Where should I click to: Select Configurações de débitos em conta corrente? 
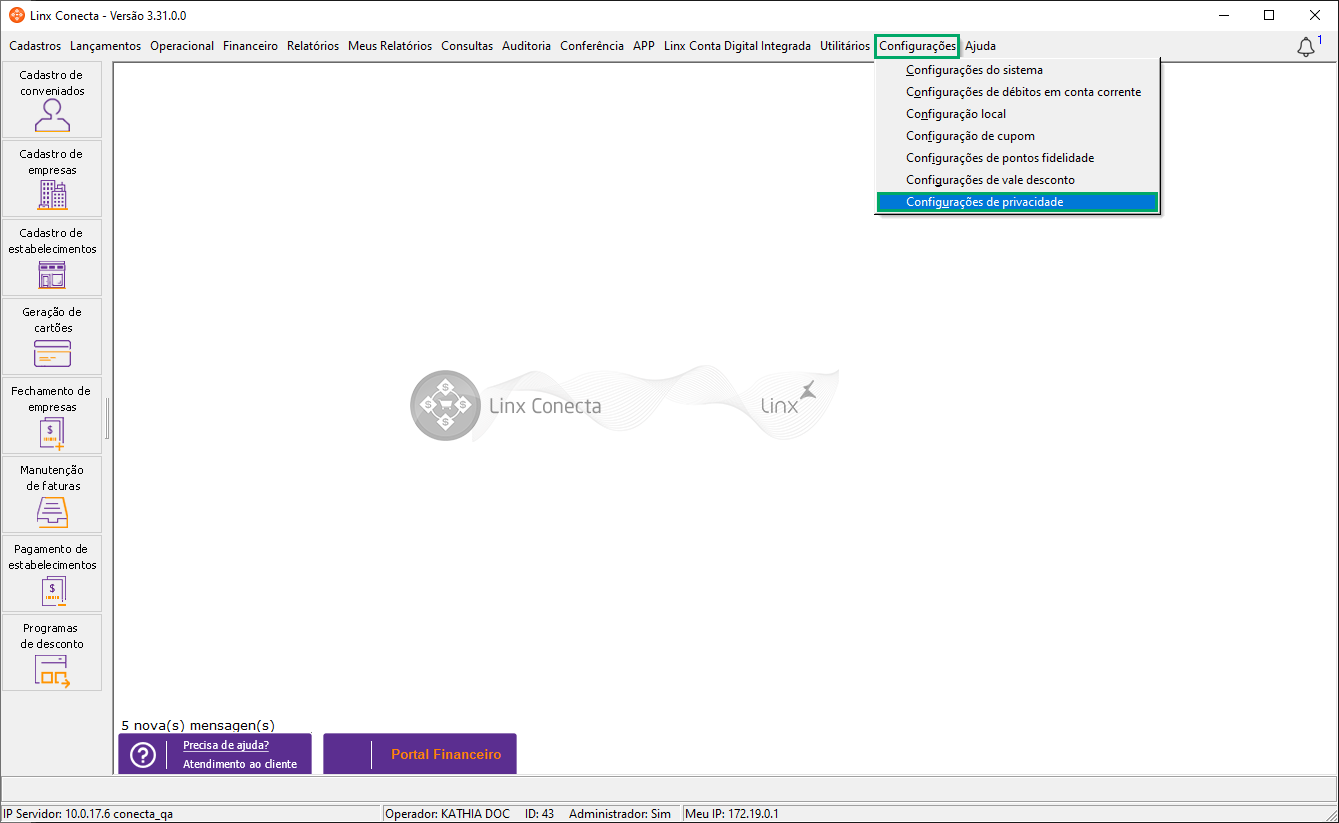1017,92
